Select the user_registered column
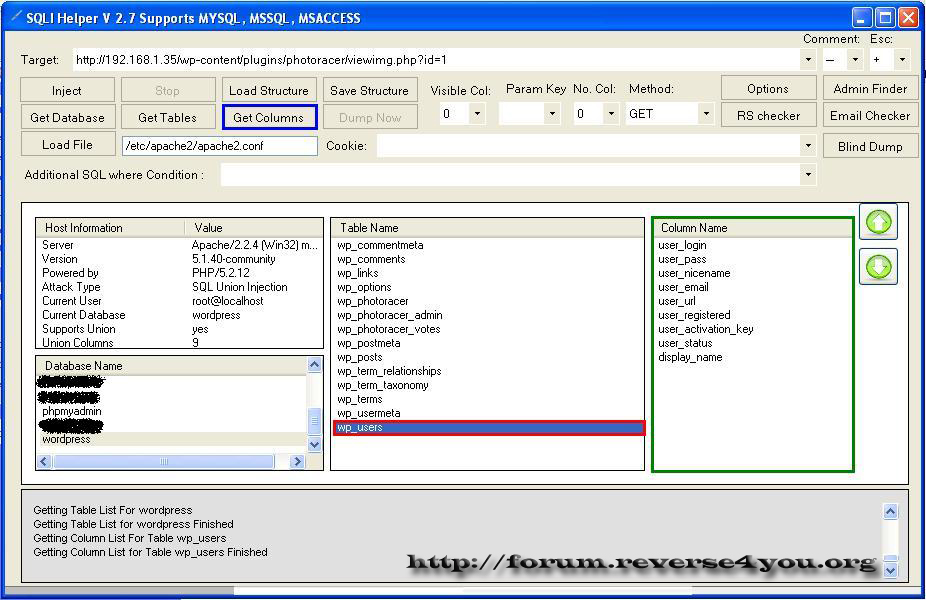 click(x=753, y=315)
